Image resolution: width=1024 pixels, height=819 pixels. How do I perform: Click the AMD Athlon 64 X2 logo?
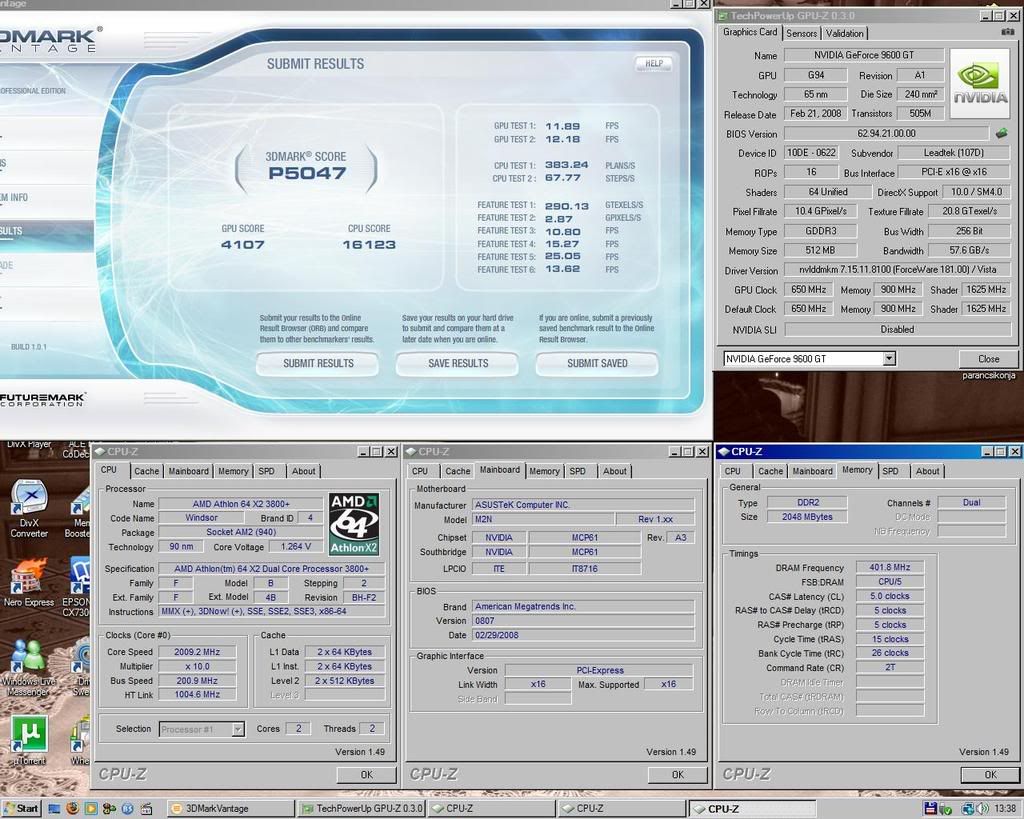(354, 525)
